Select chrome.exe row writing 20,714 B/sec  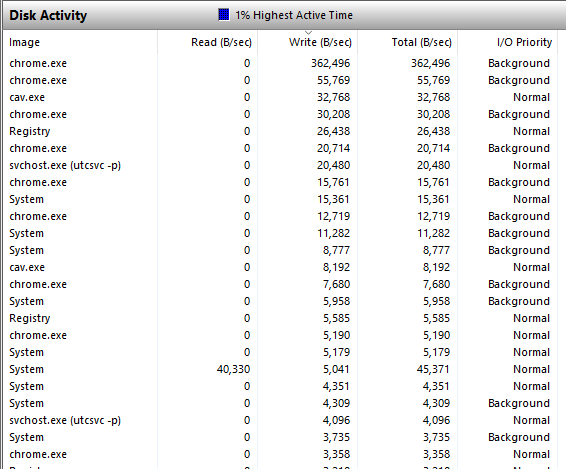pyautogui.click(x=280, y=148)
